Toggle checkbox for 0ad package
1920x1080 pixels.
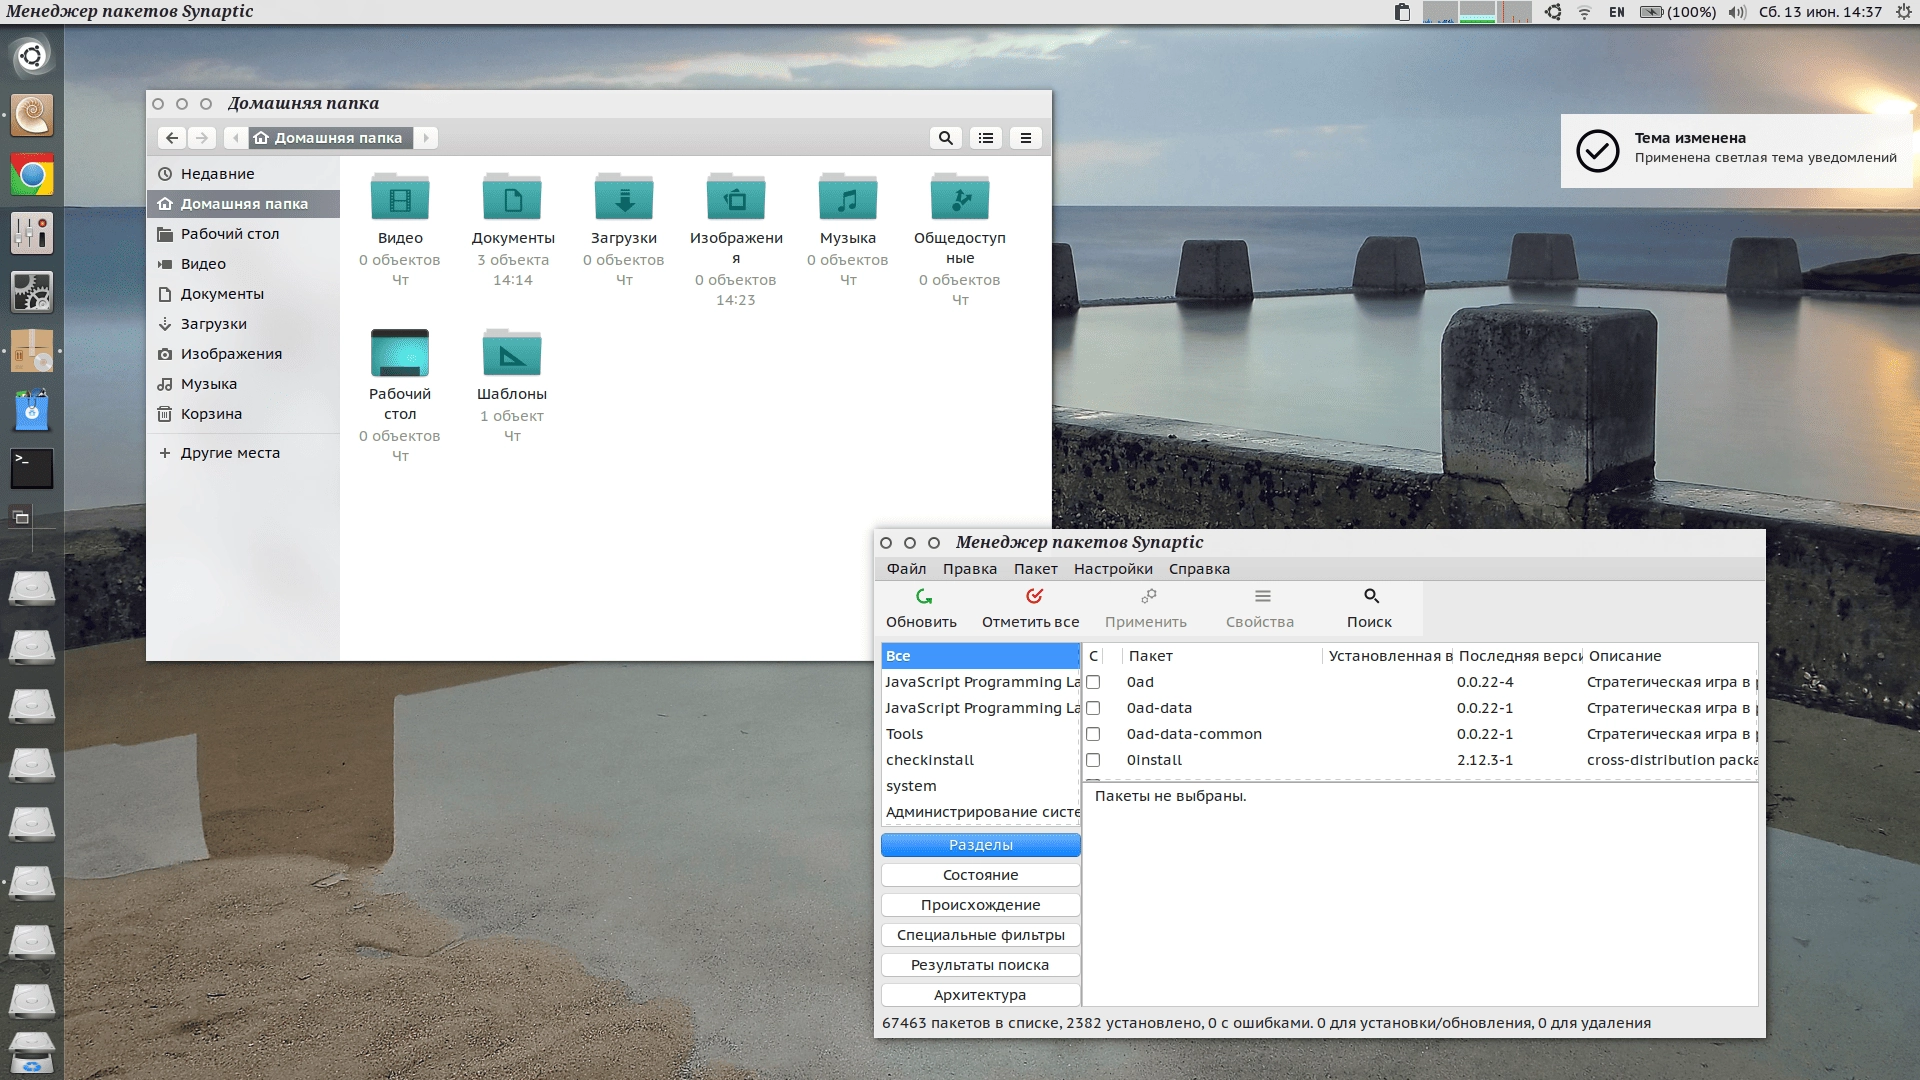click(1093, 682)
